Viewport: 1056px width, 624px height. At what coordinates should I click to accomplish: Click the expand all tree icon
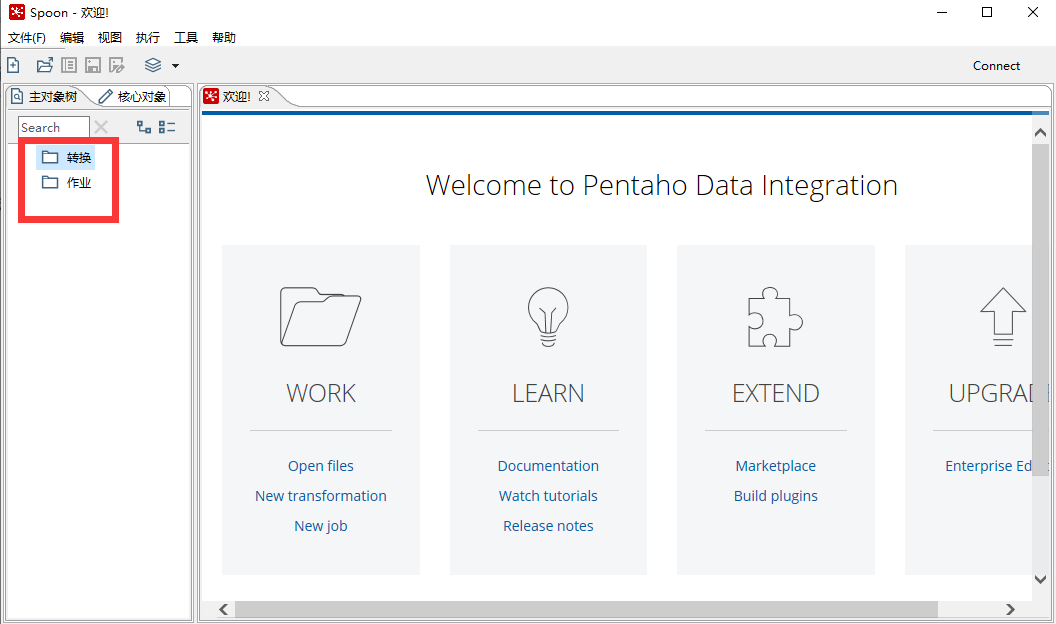(143, 127)
